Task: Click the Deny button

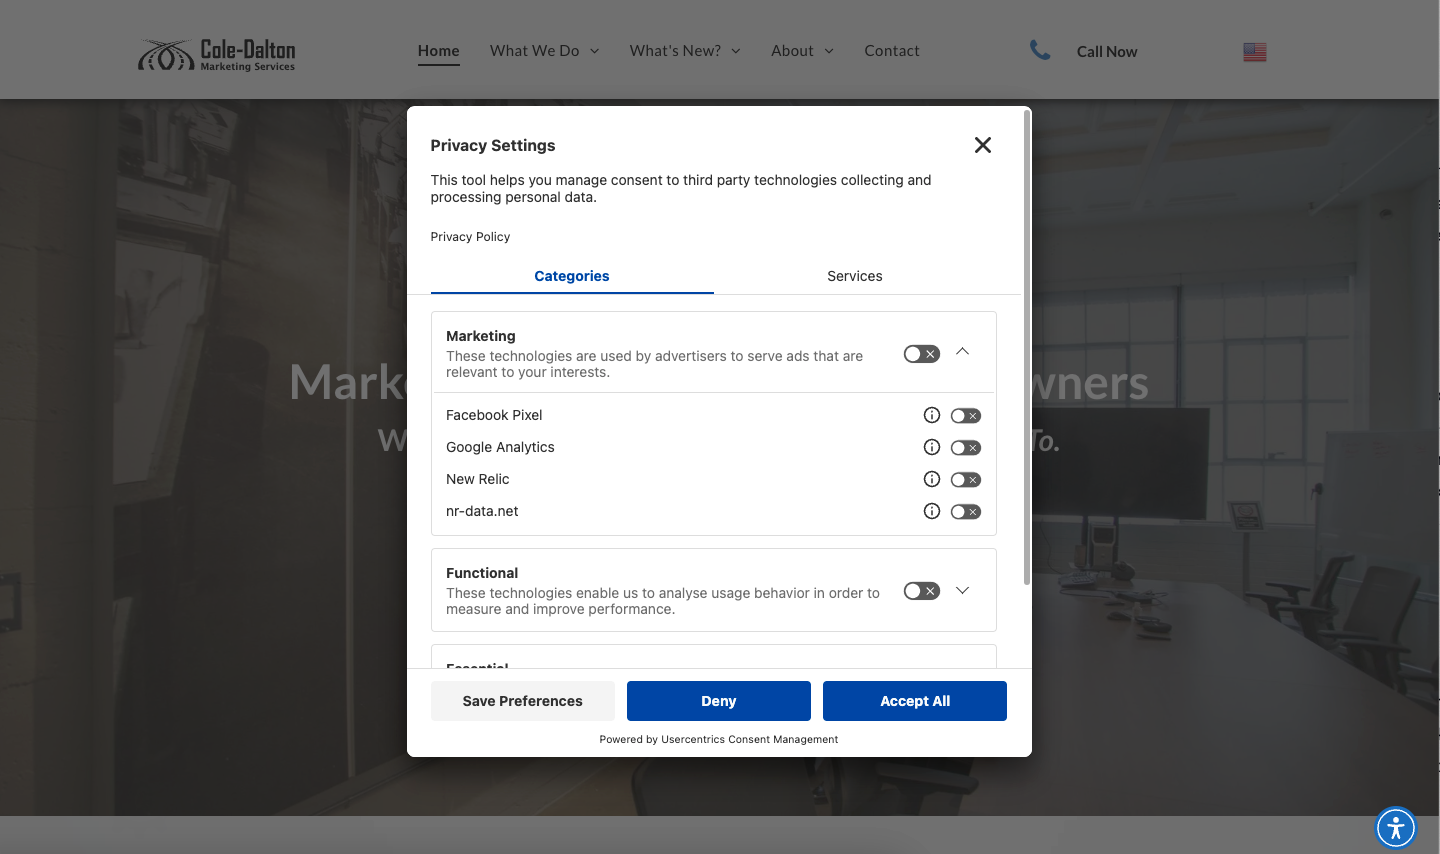Action: tap(719, 701)
